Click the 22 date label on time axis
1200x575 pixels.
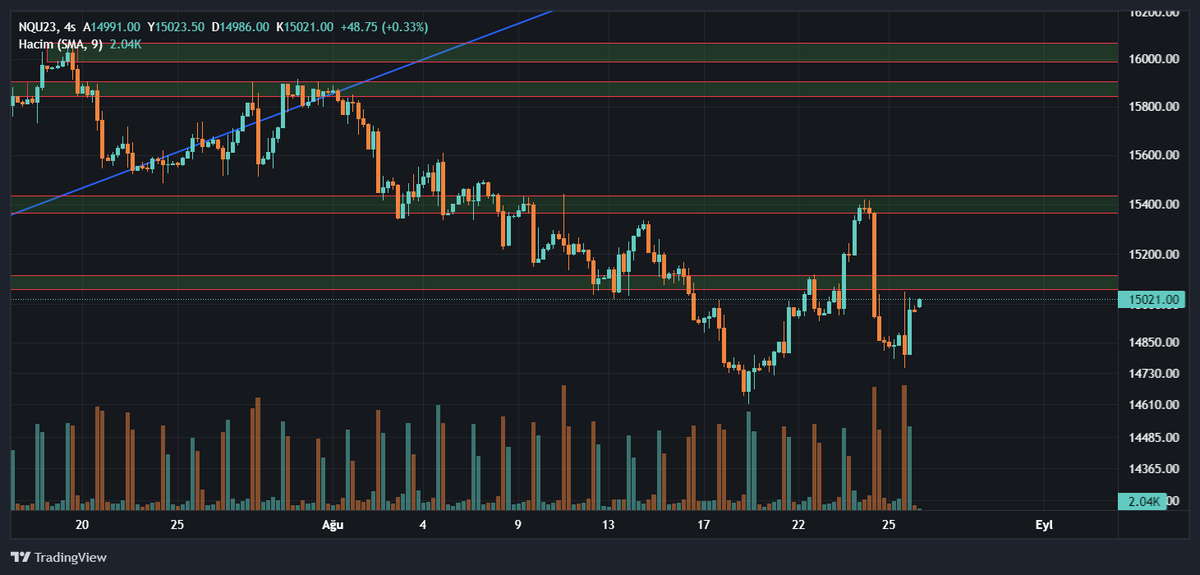tap(798, 525)
